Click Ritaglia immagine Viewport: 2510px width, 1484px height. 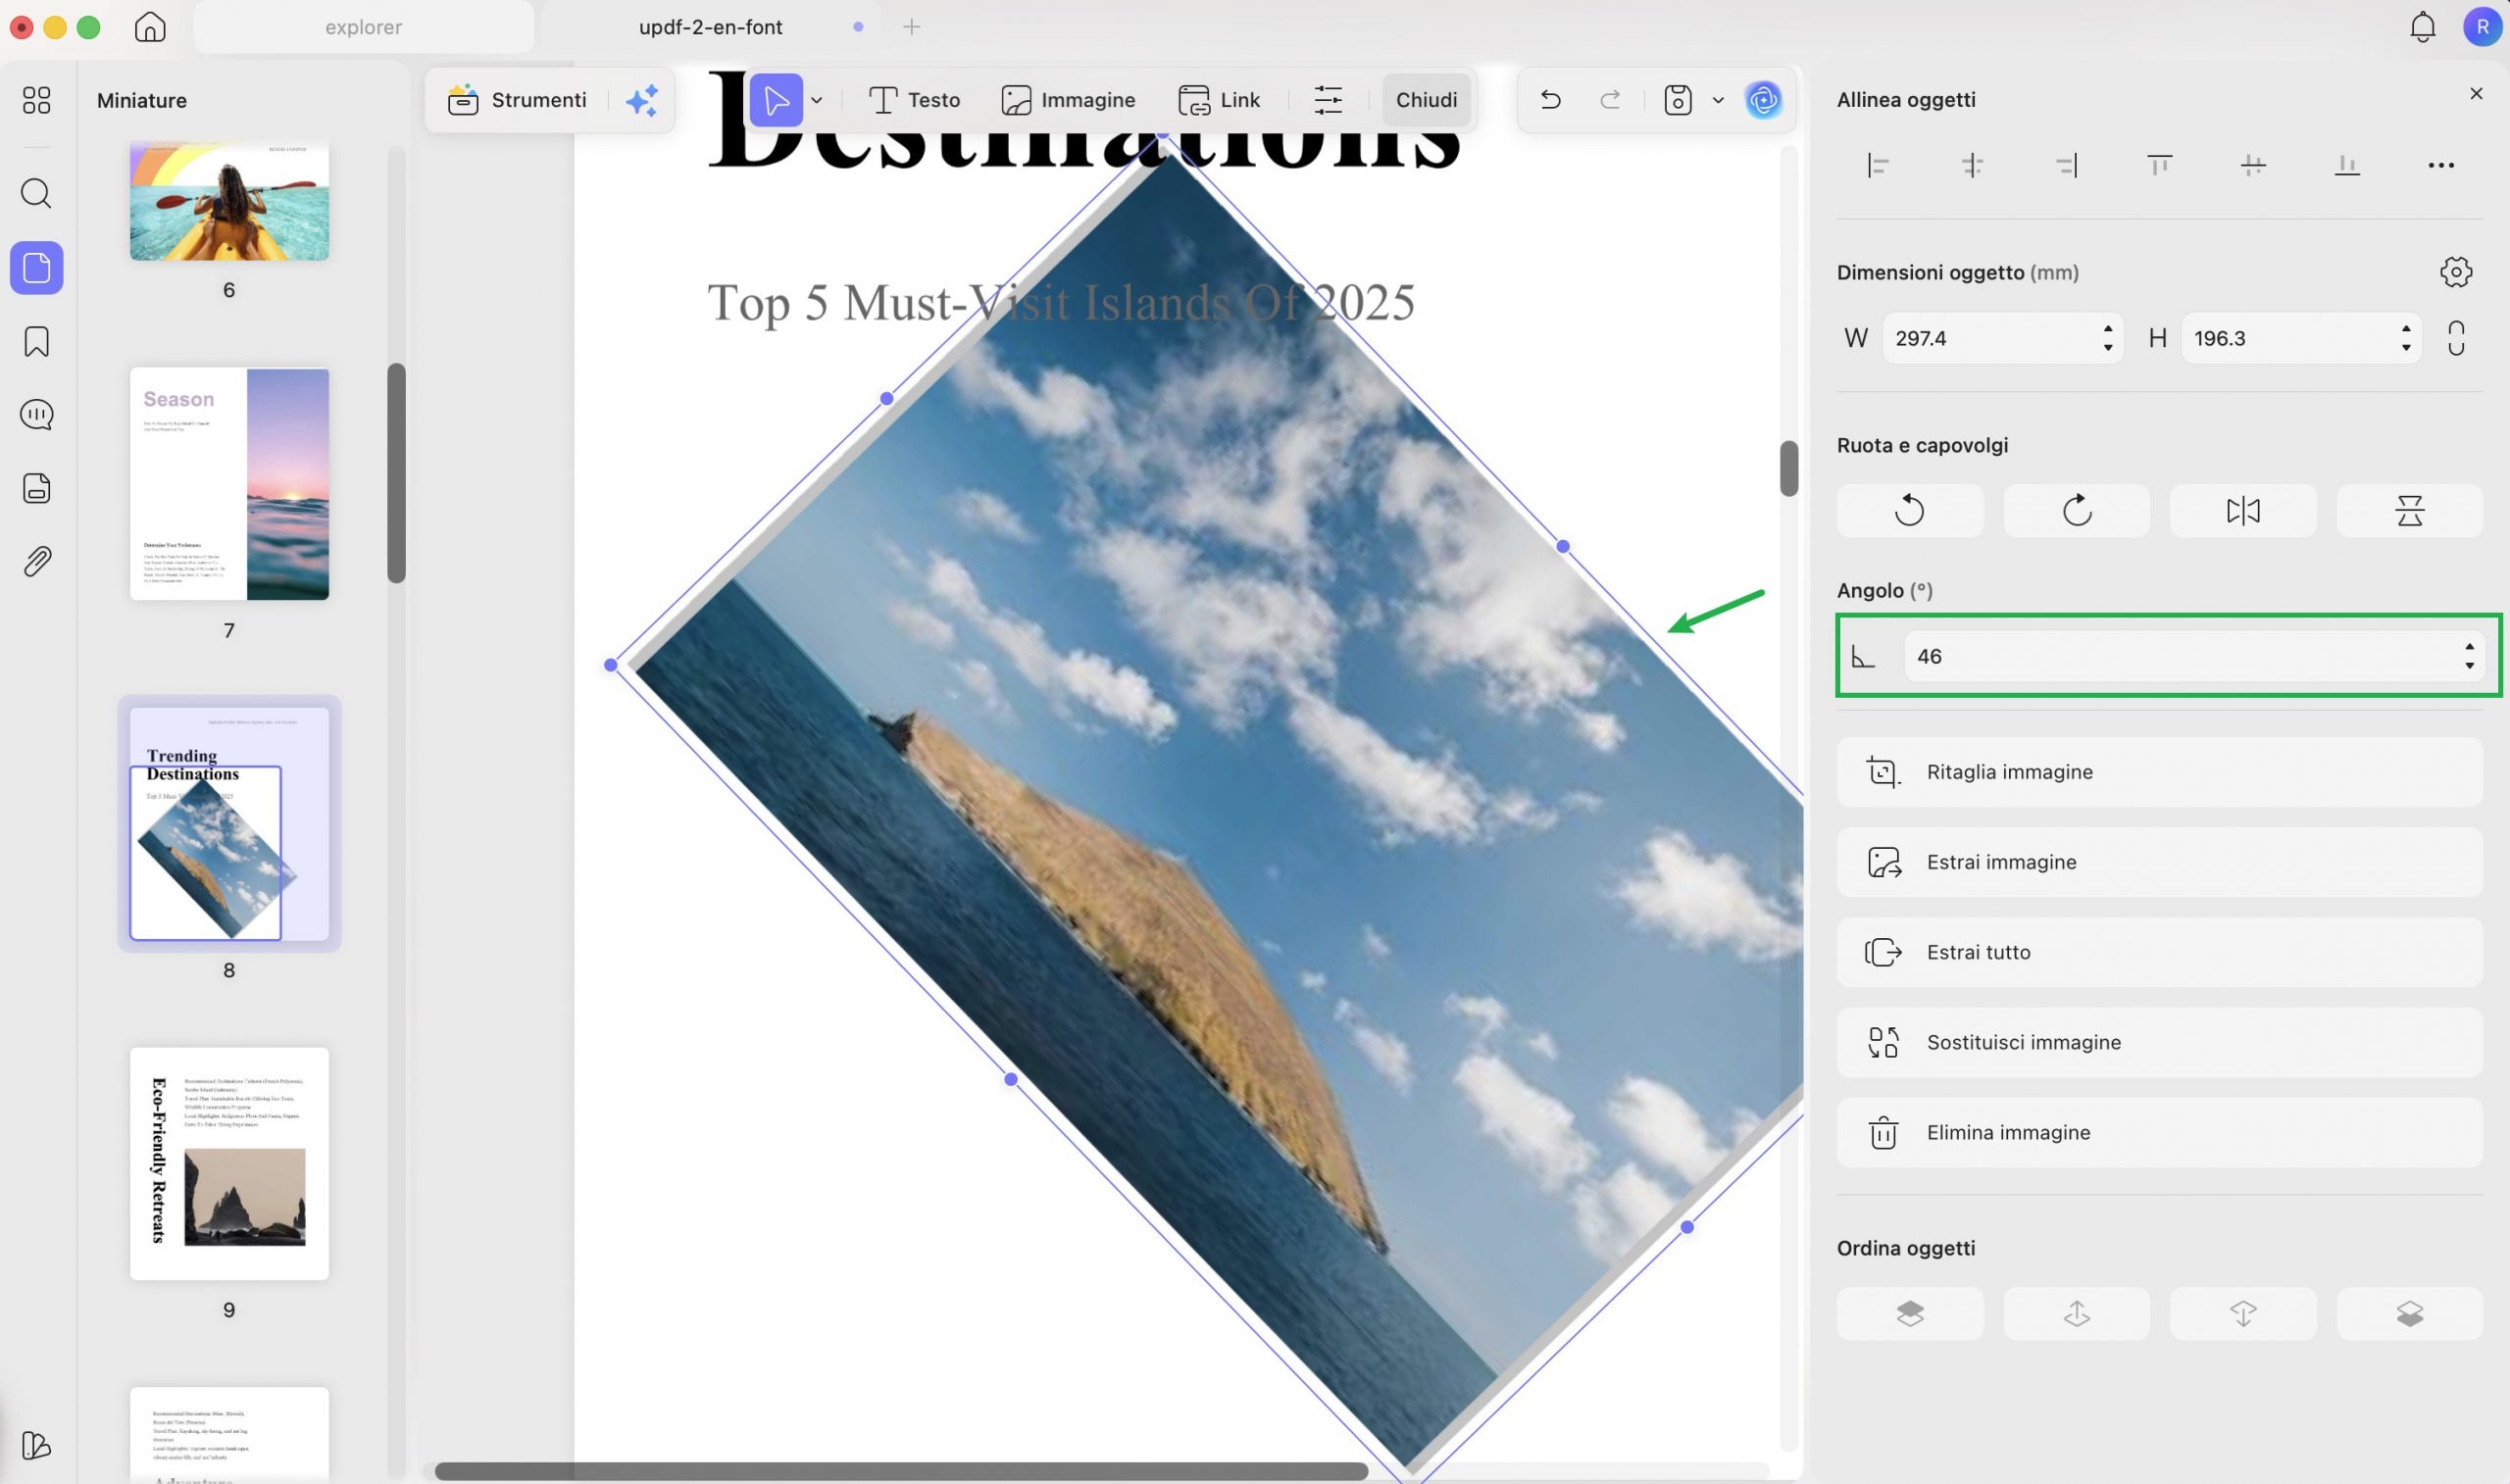coord(2160,772)
